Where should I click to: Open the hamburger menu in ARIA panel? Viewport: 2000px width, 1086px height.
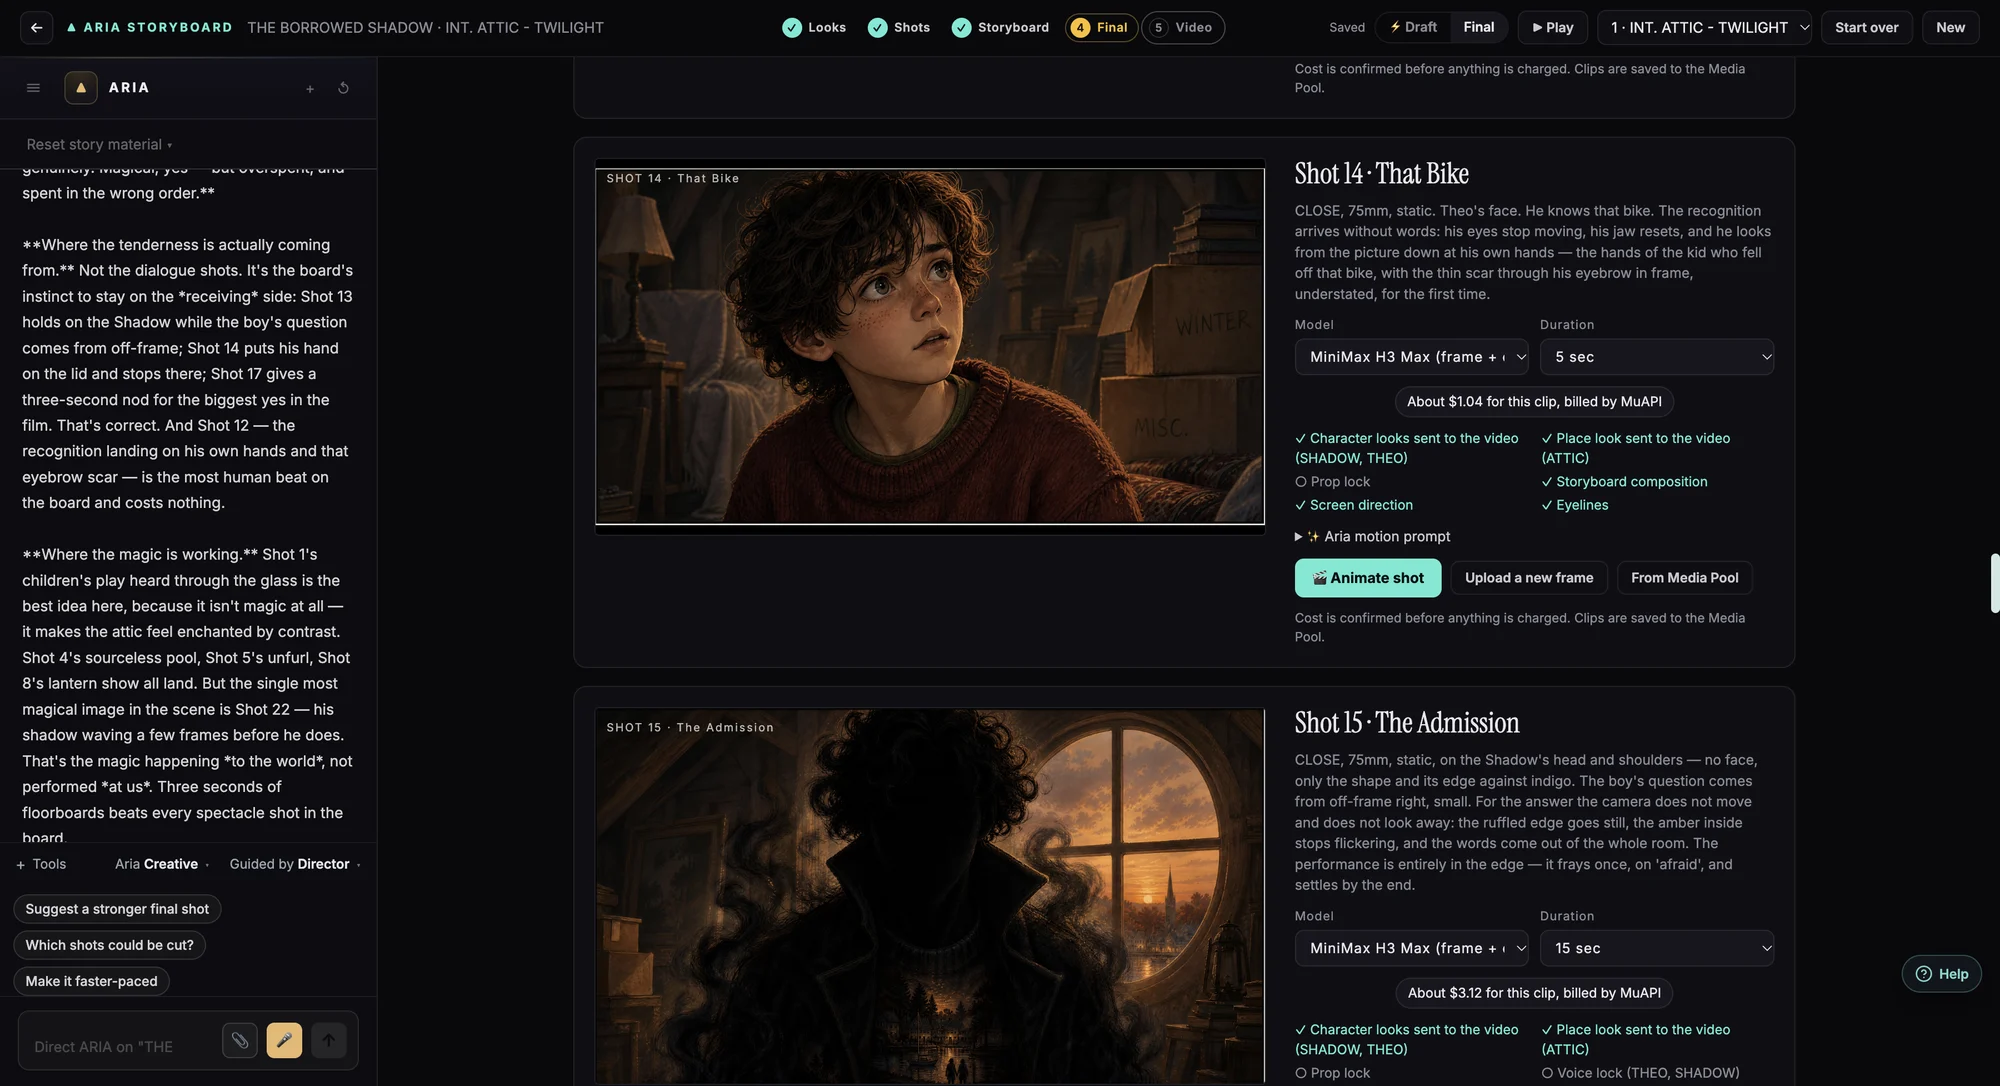(33, 88)
